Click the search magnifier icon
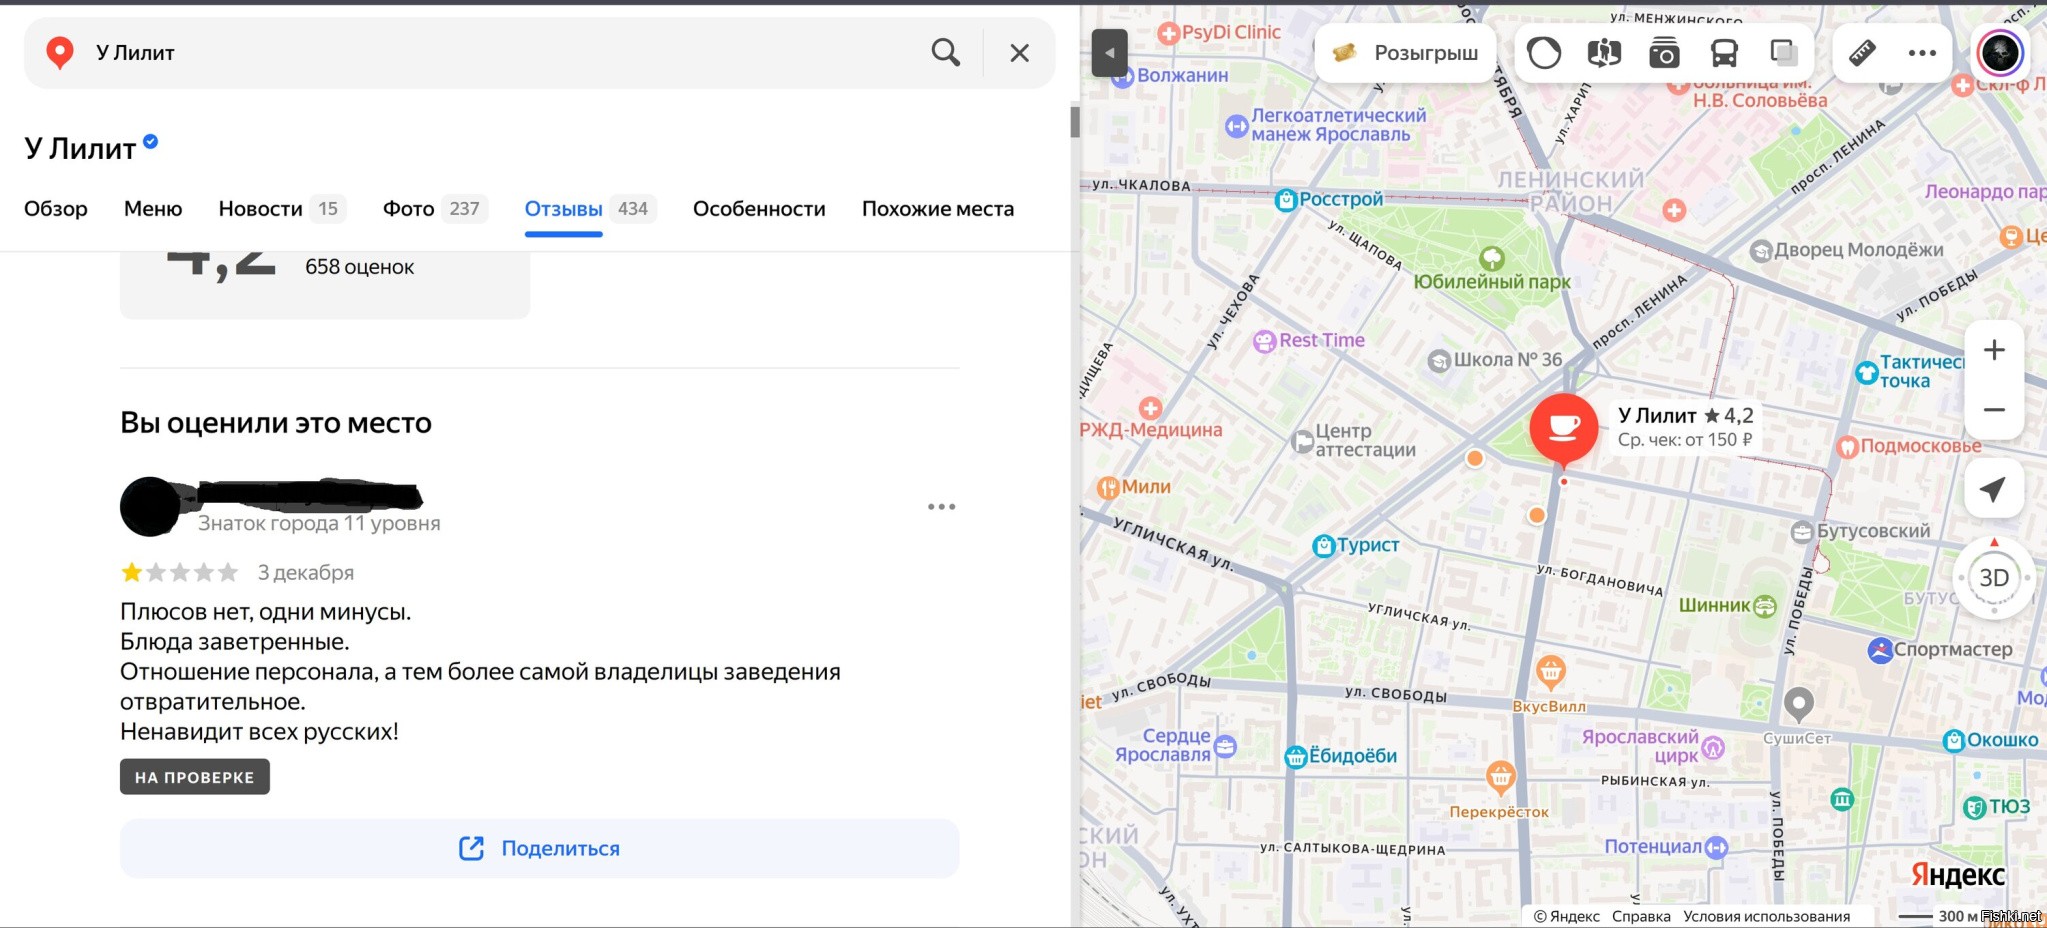2047x928 pixels. point(945,53)
